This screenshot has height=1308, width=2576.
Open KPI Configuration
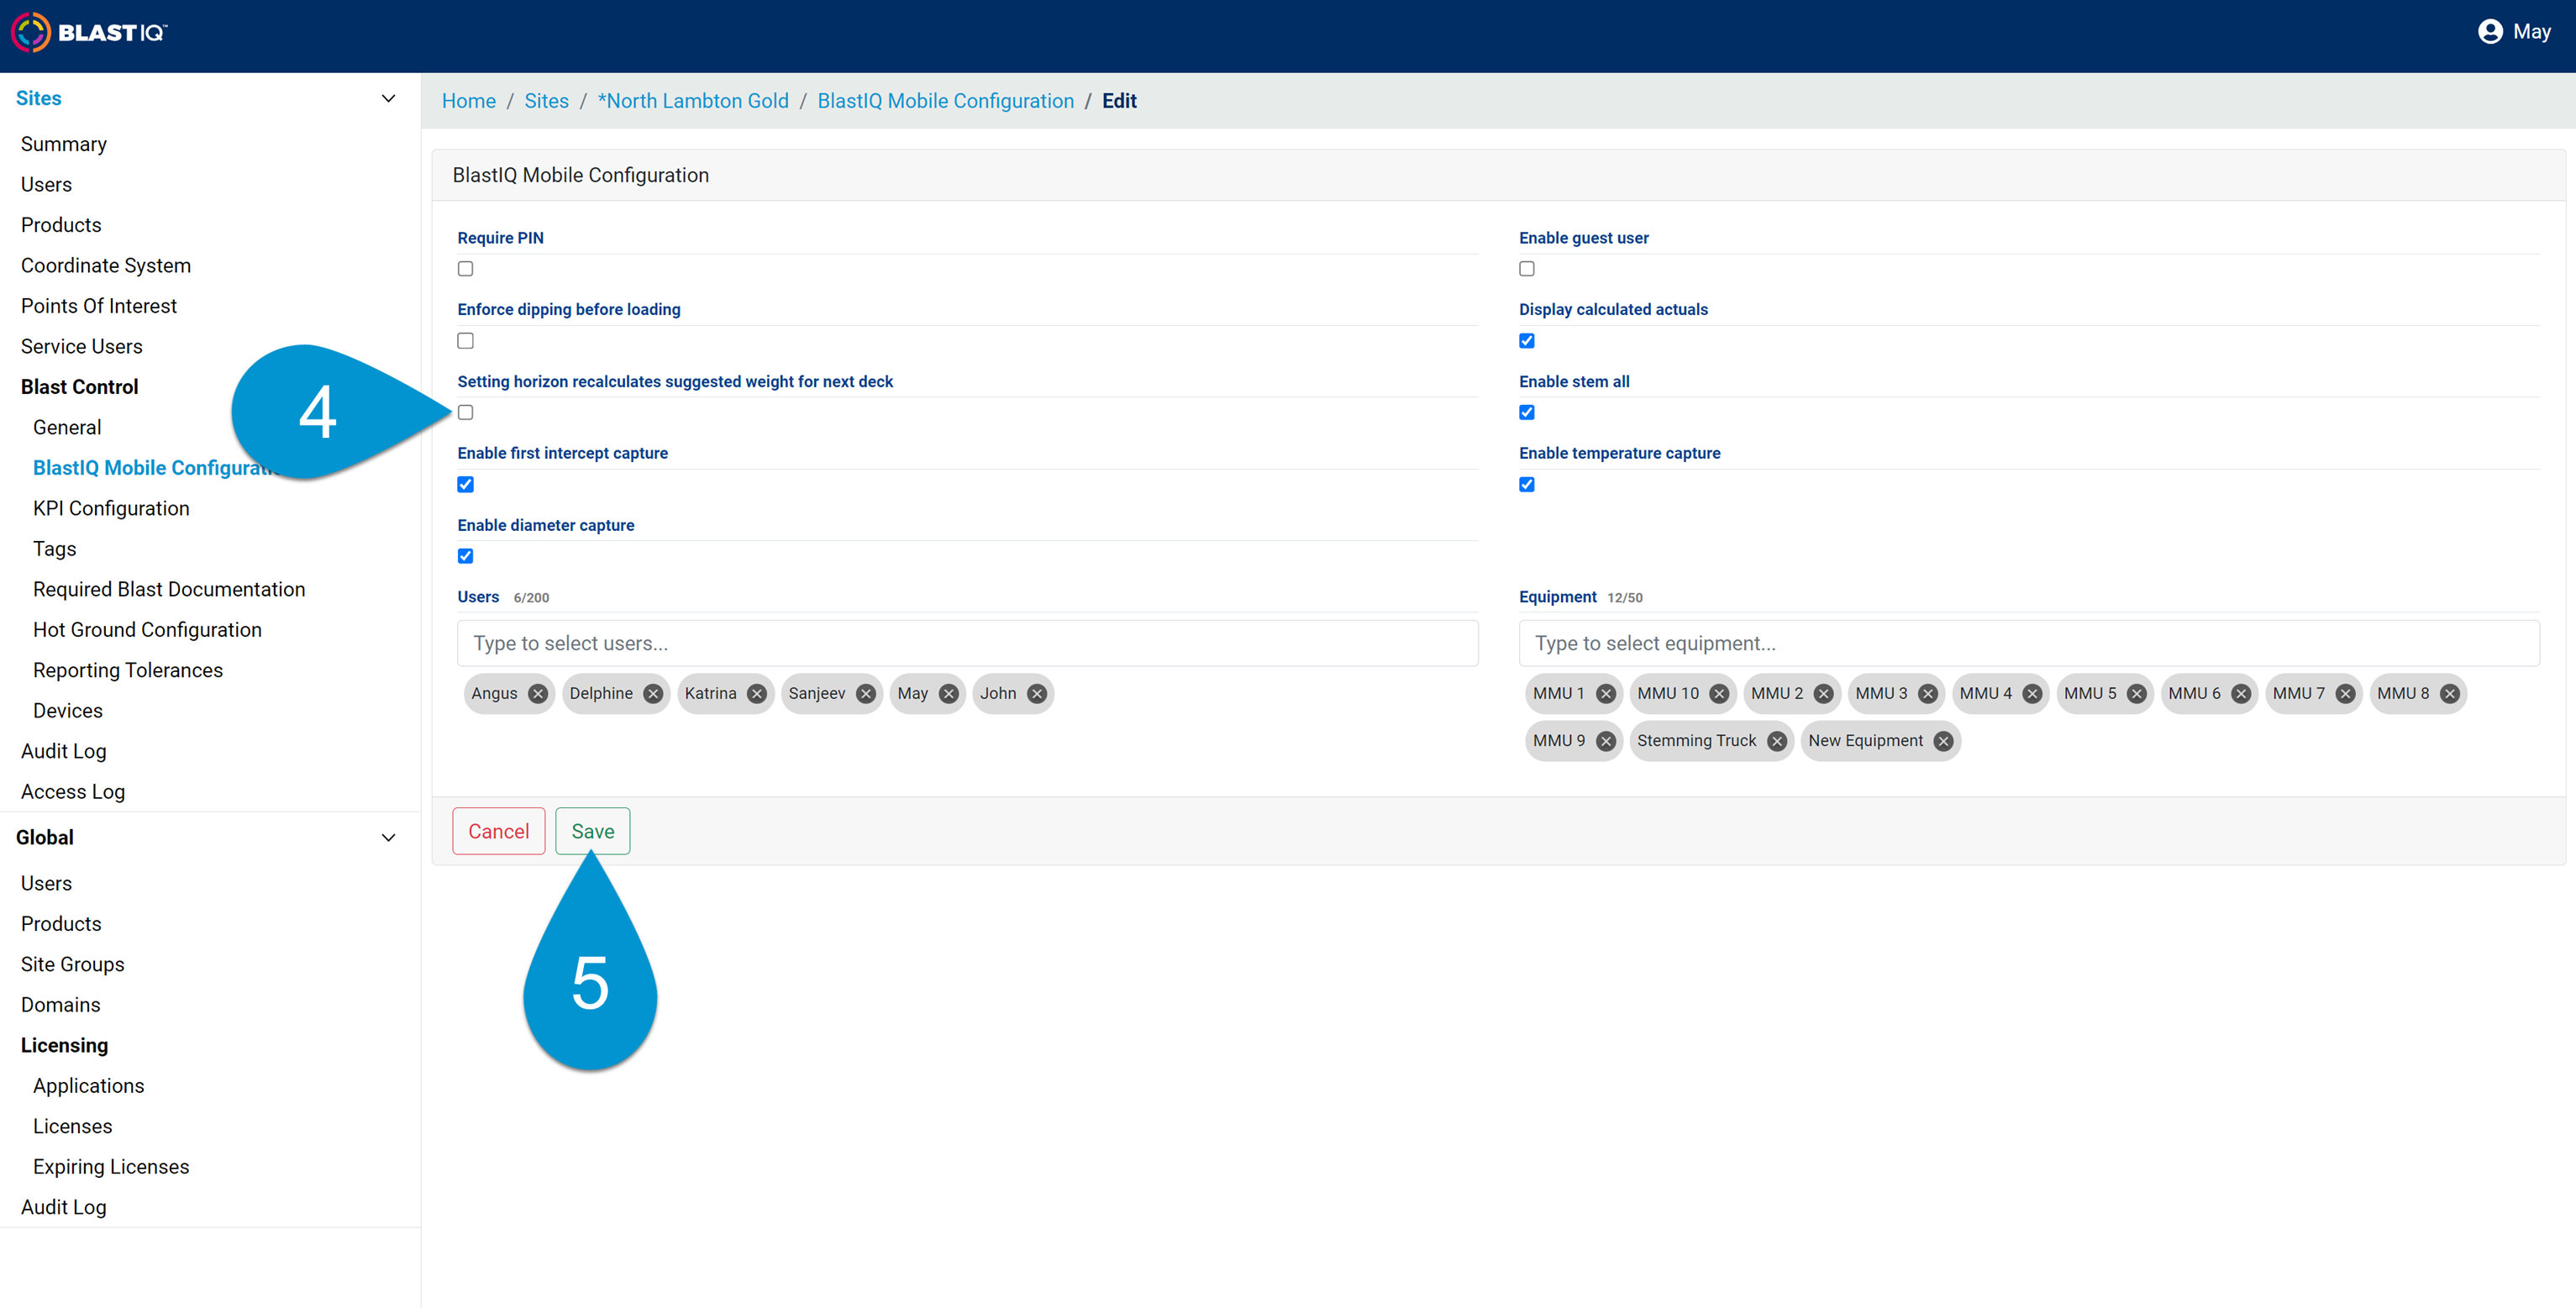pyautogui.click(x=111, y=508)
